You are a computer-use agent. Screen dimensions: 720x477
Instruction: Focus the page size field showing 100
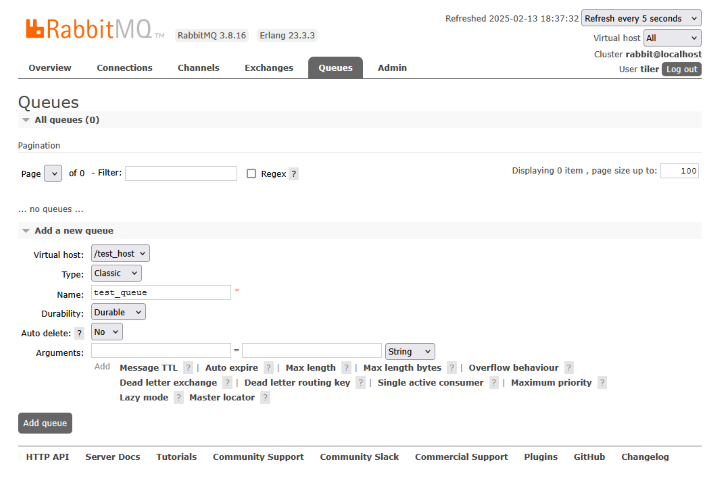click(680, 171)
